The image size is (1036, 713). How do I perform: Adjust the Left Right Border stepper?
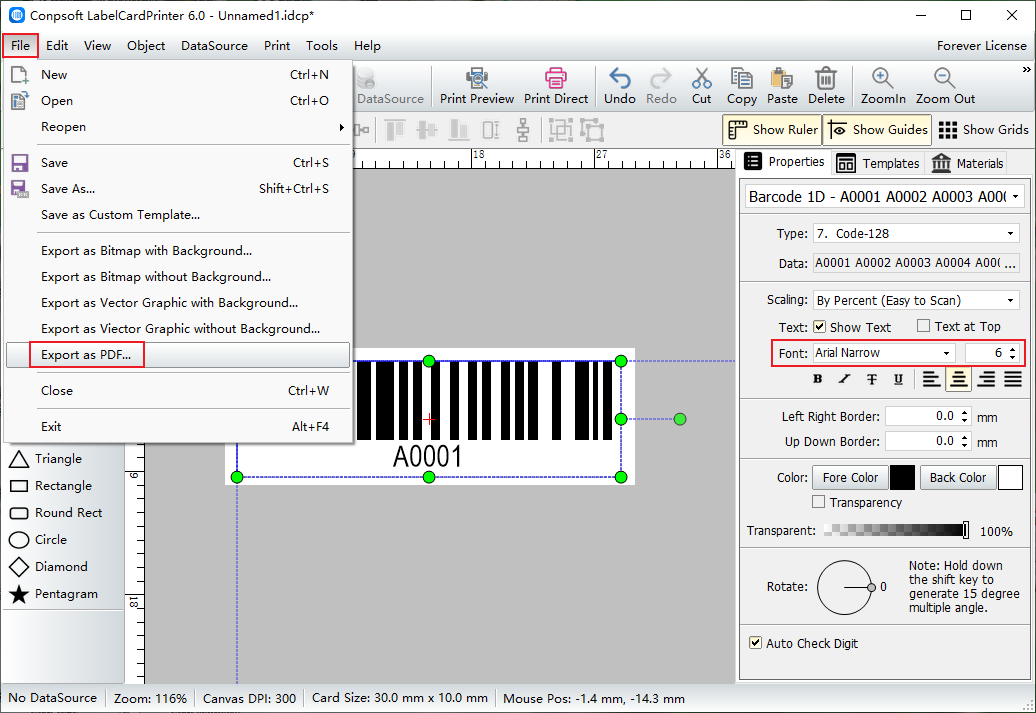pyautogui.click(x=965, y=416)
